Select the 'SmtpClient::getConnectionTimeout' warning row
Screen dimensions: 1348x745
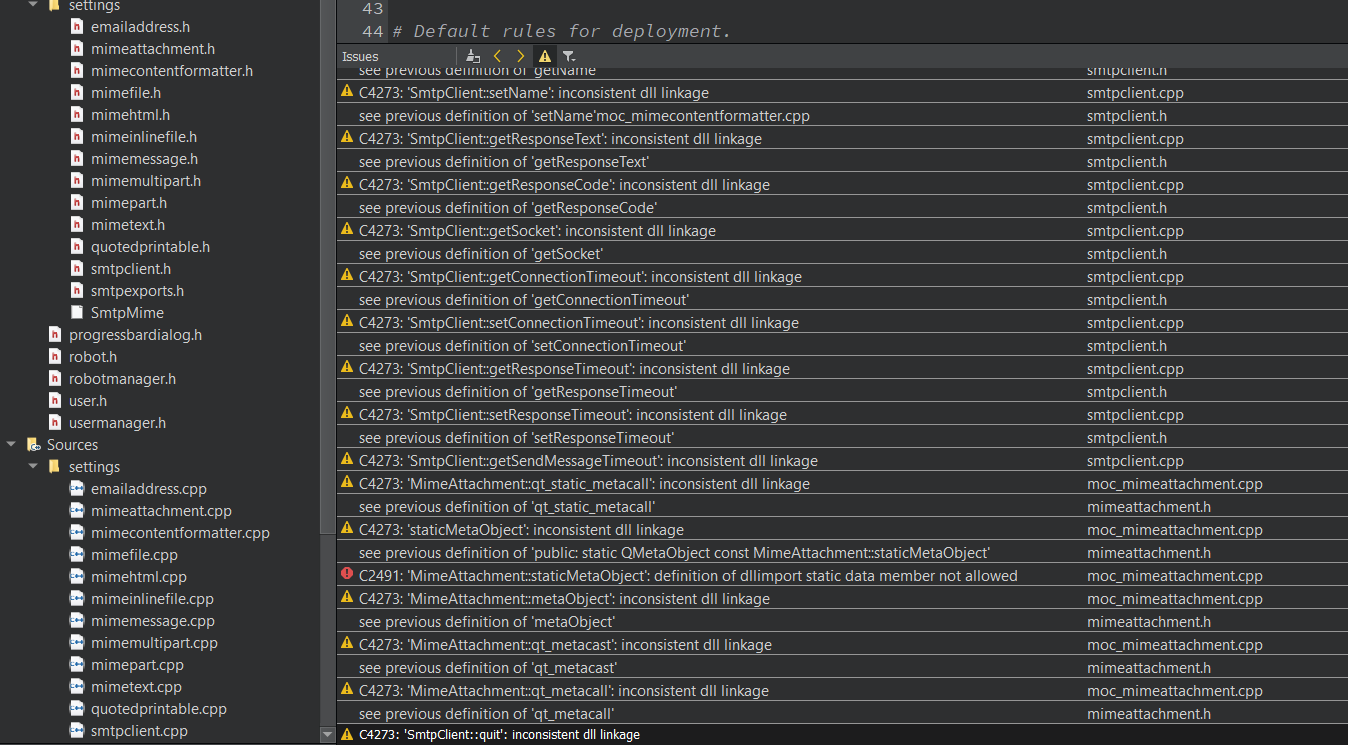tap(842, 277)
